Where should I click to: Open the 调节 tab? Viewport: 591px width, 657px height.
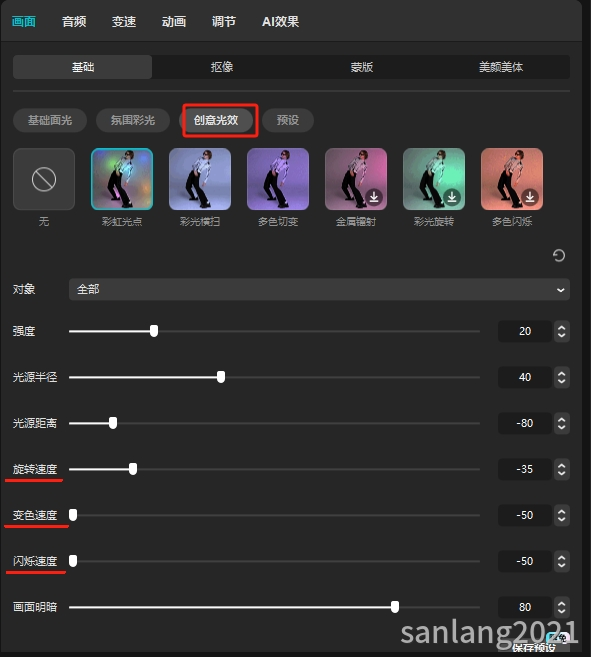[x=223, y=22]
